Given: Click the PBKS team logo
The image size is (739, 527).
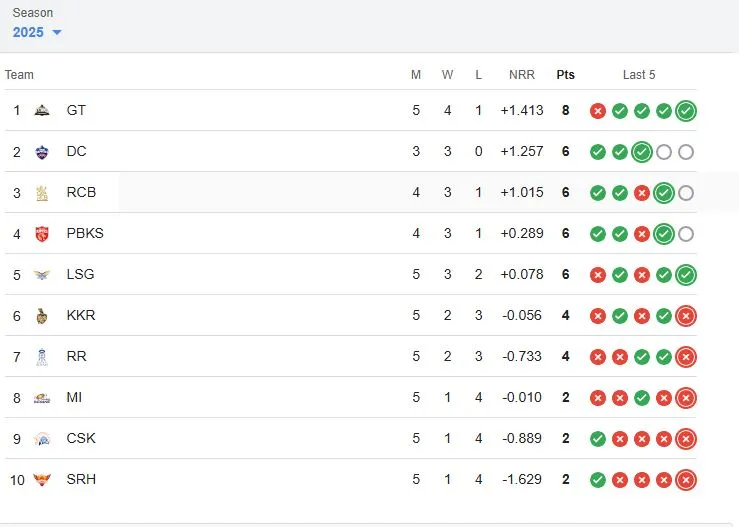Looking at the screenshot, I should (x=42, y=234).
